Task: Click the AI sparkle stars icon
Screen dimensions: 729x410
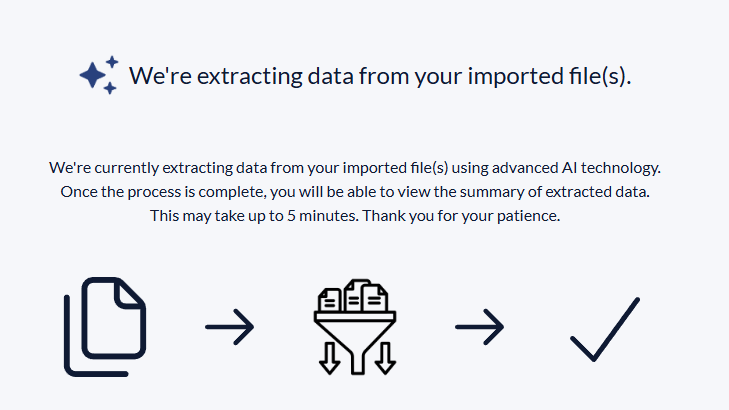Action: pyautogui.click(x=98, y=75)
